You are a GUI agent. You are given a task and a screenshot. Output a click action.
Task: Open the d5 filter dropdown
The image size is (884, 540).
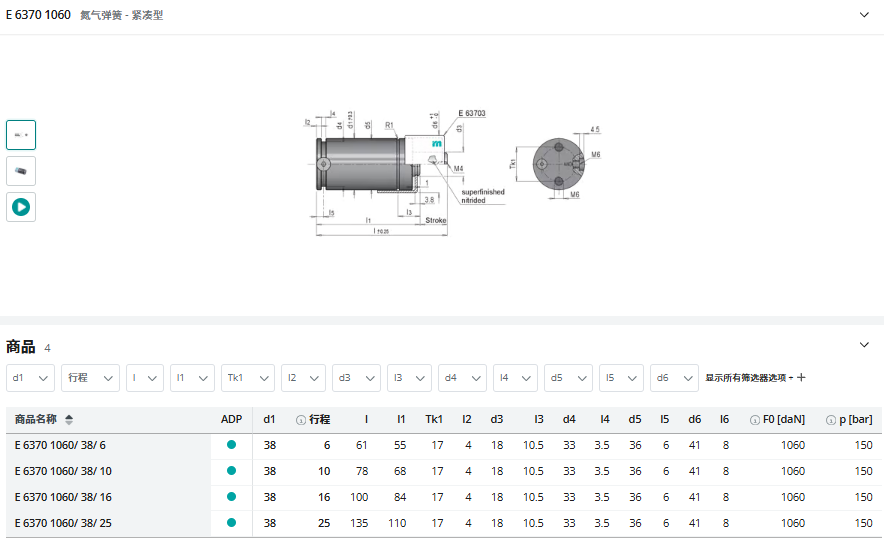568,378
